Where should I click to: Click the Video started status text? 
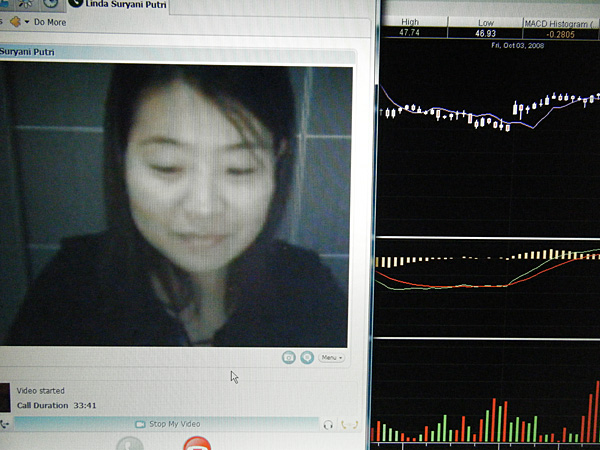[x=41, y=391]
